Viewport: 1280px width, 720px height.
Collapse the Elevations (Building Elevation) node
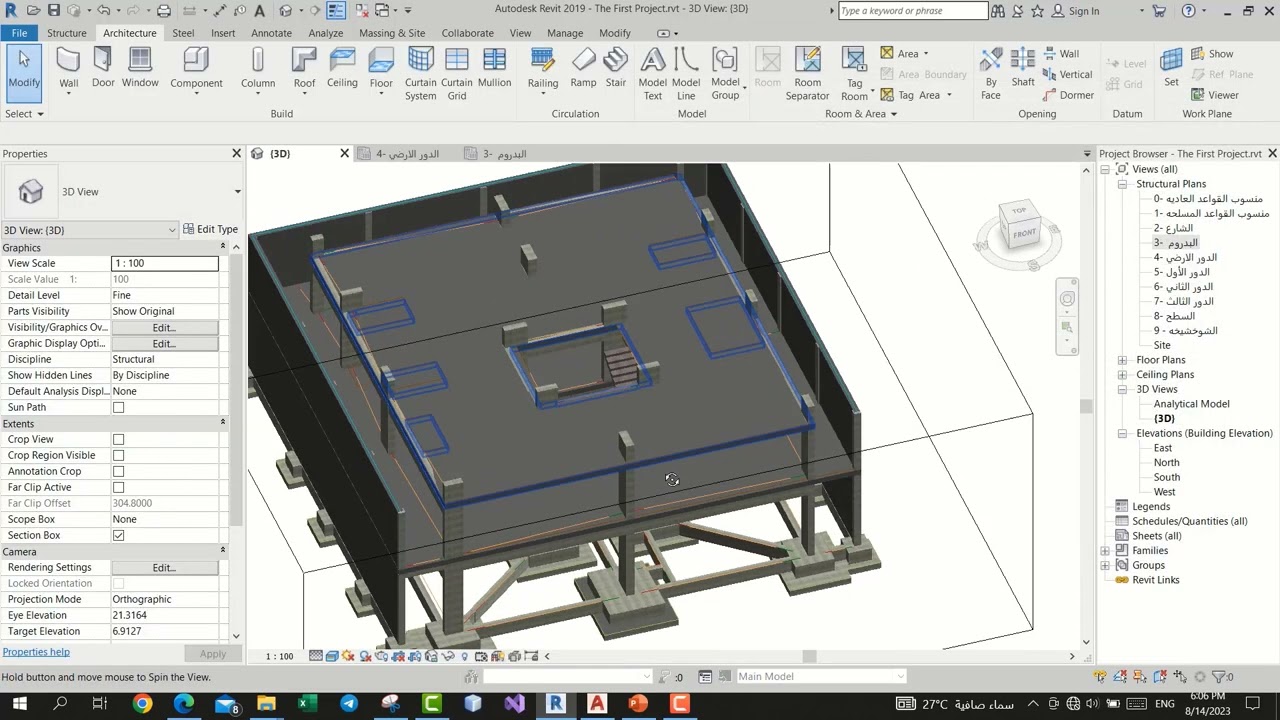1122,433
